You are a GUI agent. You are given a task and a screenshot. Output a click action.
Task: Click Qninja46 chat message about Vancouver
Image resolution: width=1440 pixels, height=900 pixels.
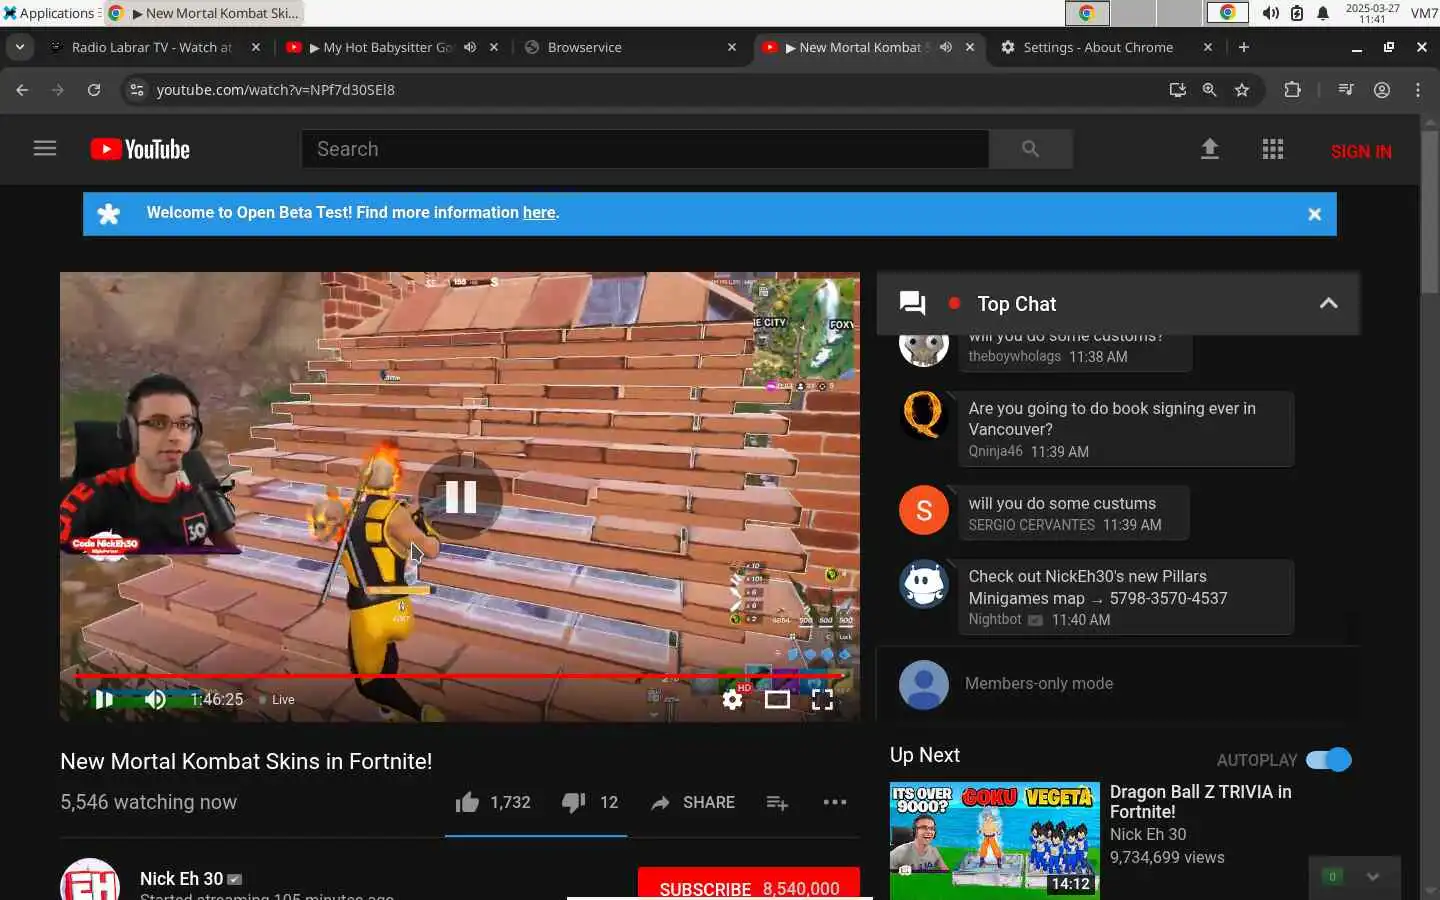click(x=1126, y=429)
